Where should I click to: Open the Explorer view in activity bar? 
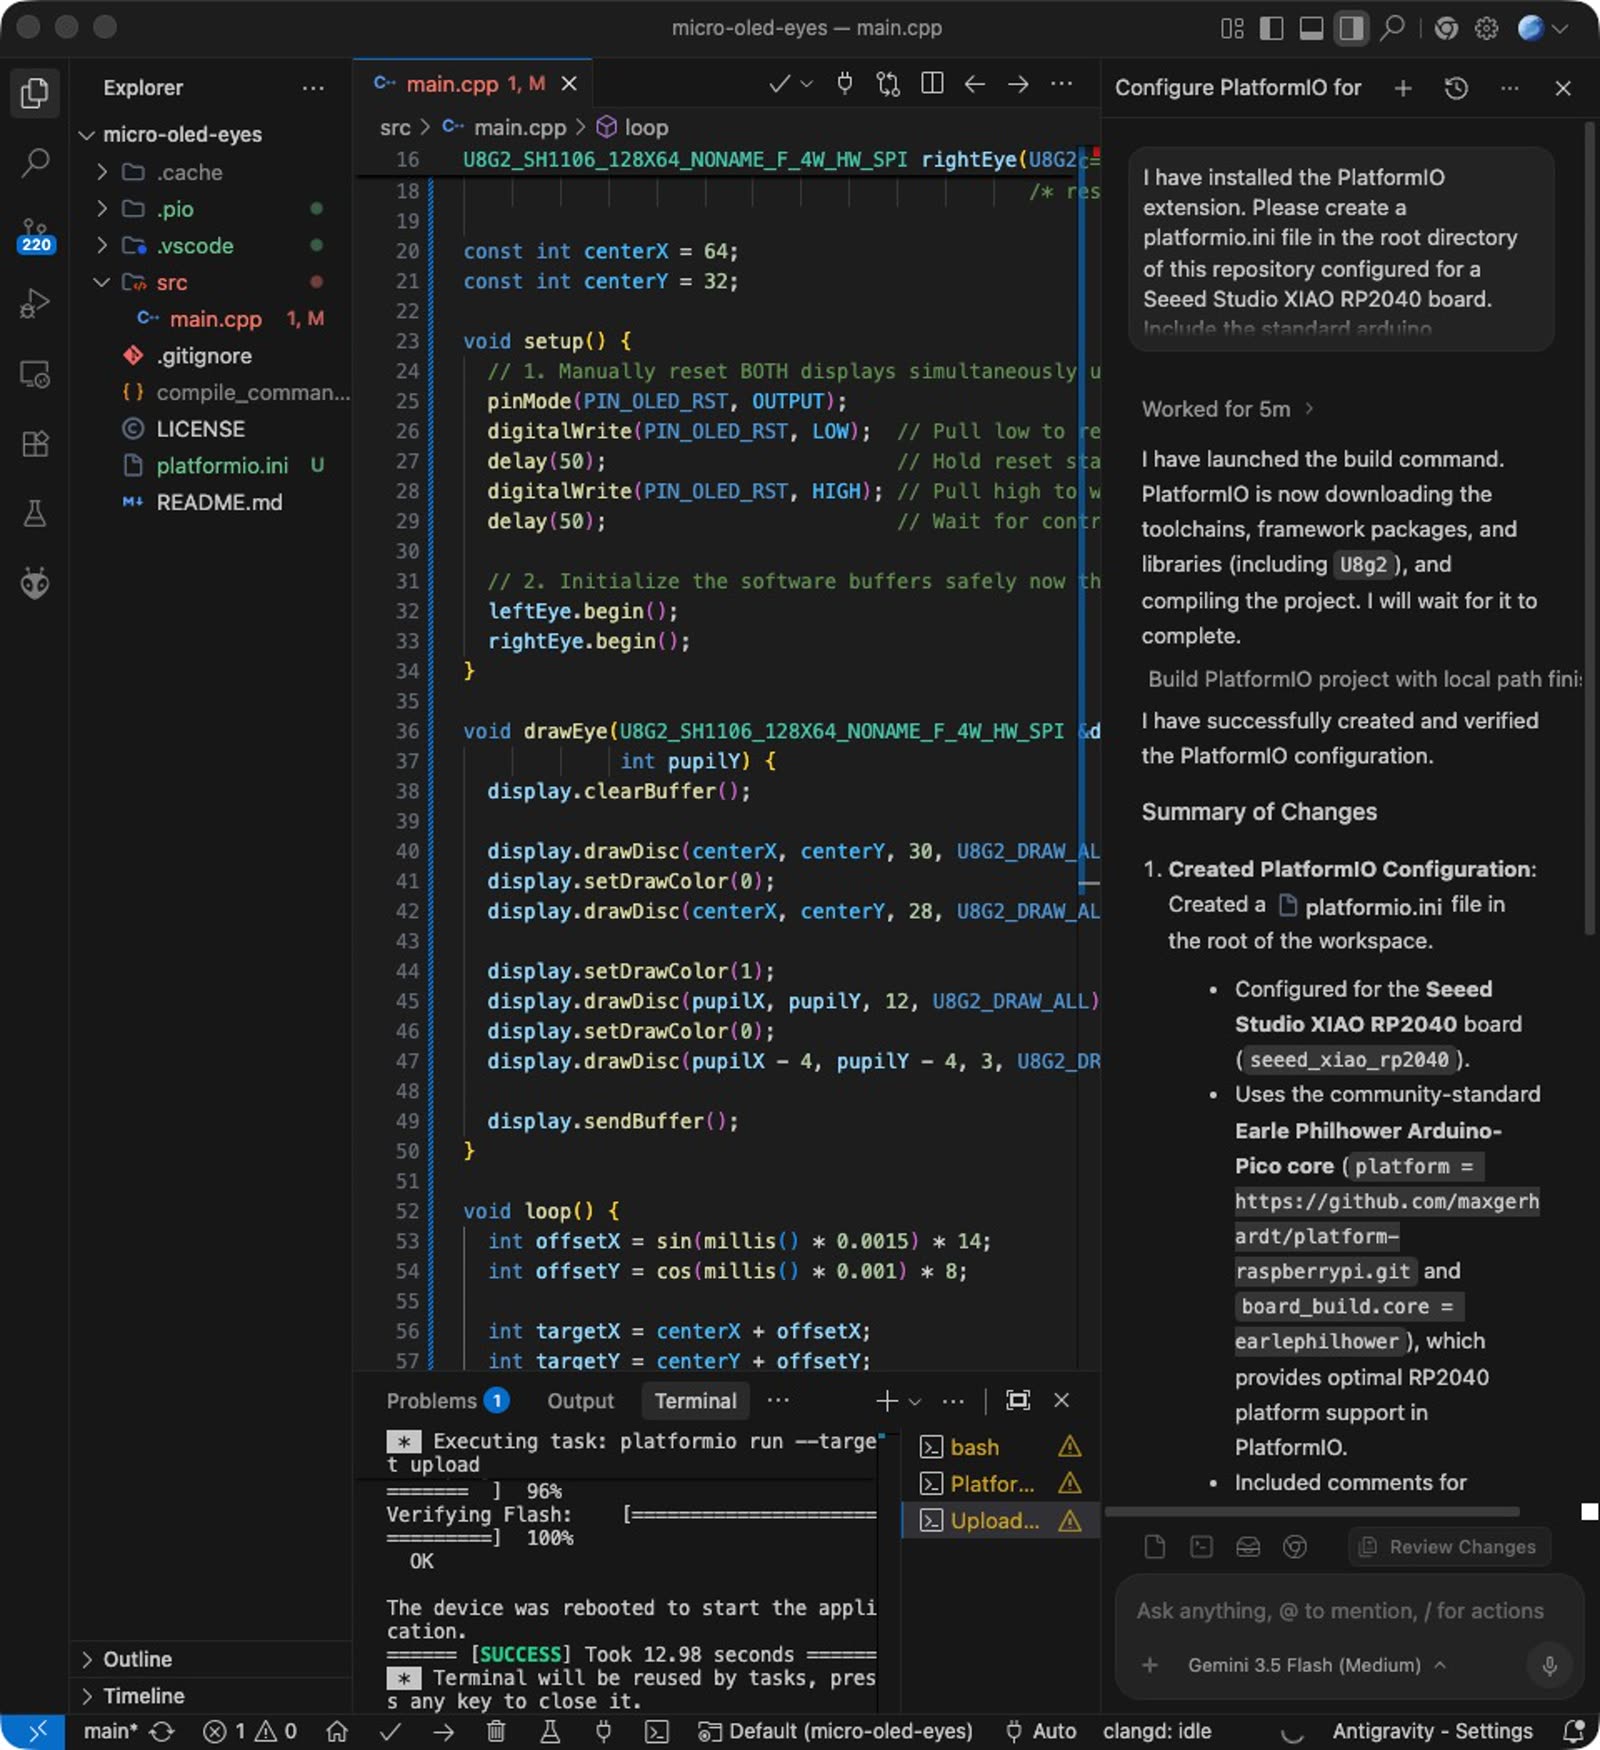tap(34, 92)
